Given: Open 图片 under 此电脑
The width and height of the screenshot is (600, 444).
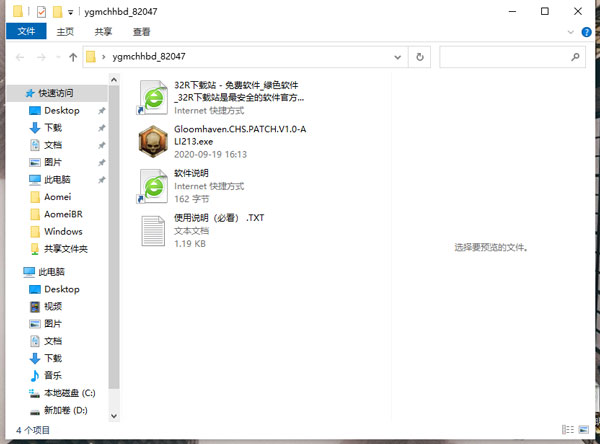Looking at the screenshot, I should tap(53, 323).
